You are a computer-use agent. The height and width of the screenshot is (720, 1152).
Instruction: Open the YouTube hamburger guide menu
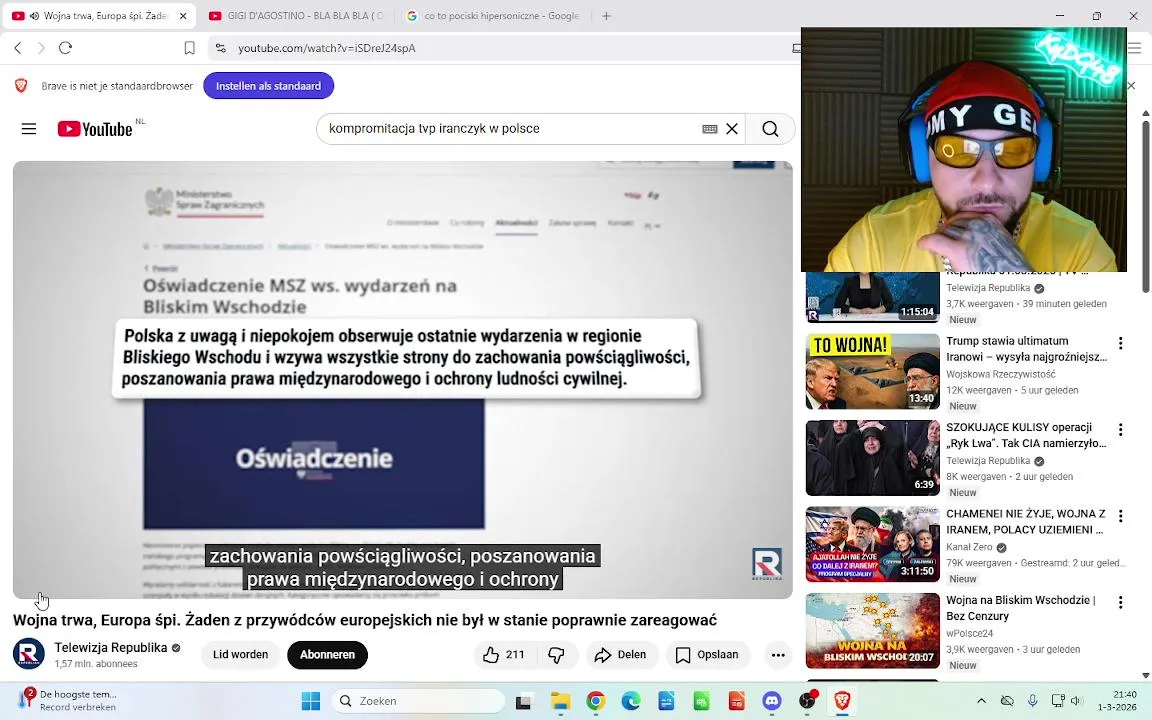click(29, 129)
